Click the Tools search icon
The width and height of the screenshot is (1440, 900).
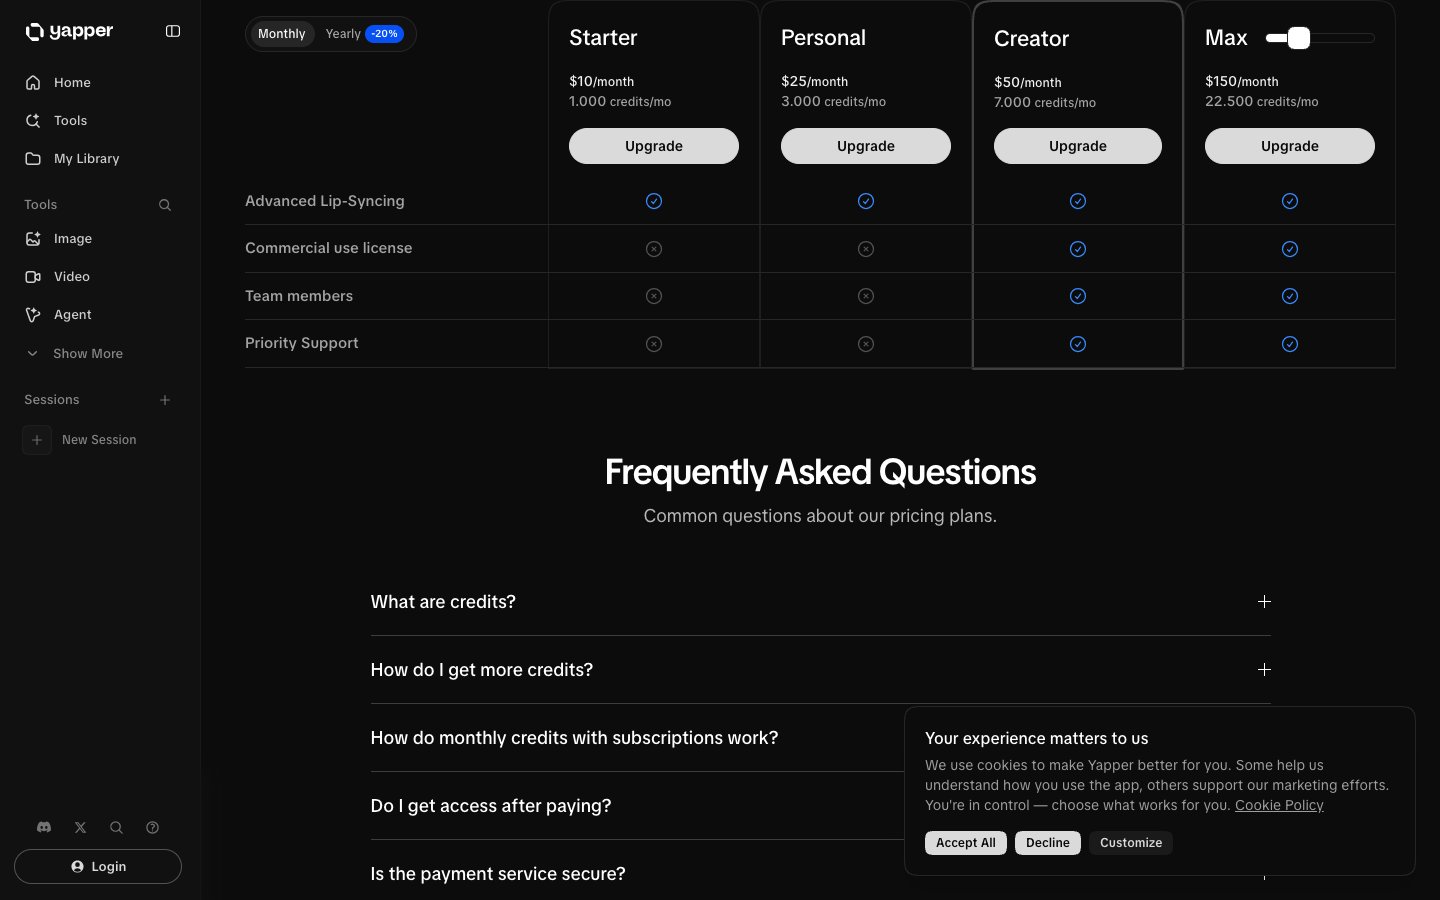pos(165,205)
